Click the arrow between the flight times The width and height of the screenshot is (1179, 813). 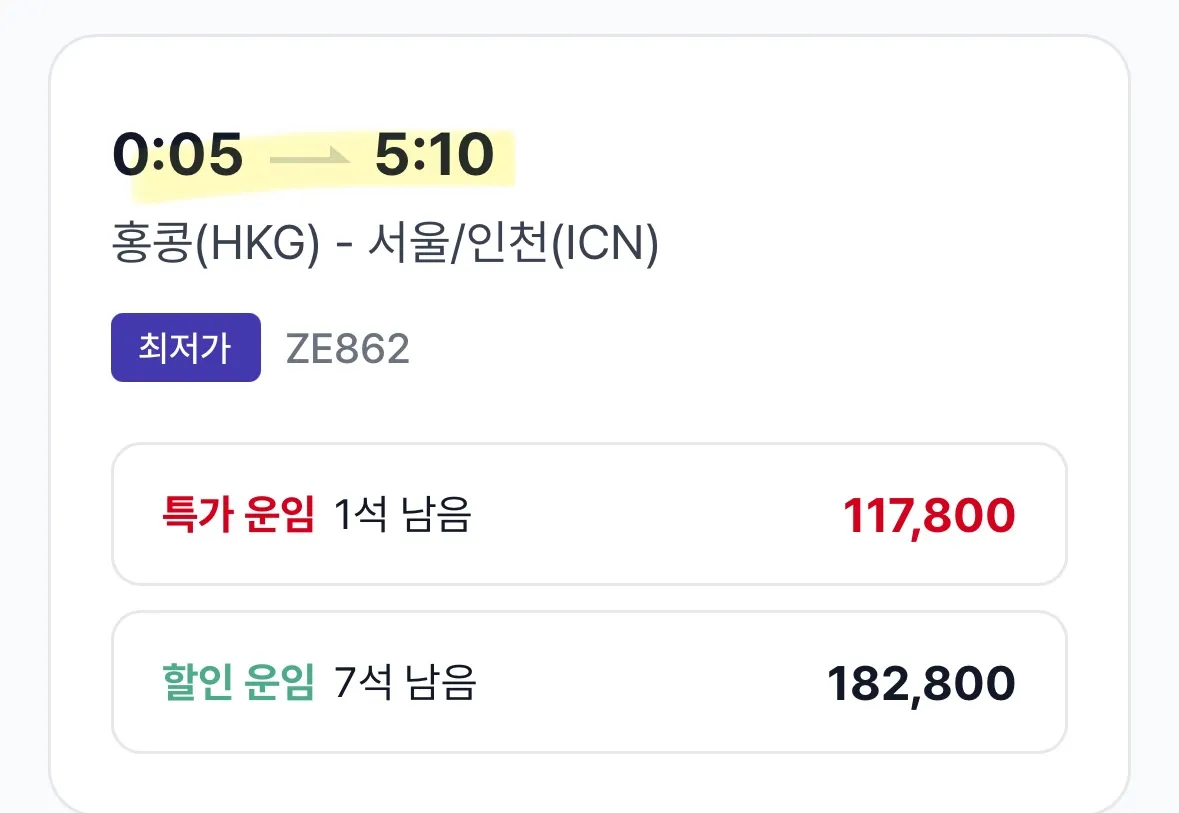pyautogui.click(x=309, y=157)
